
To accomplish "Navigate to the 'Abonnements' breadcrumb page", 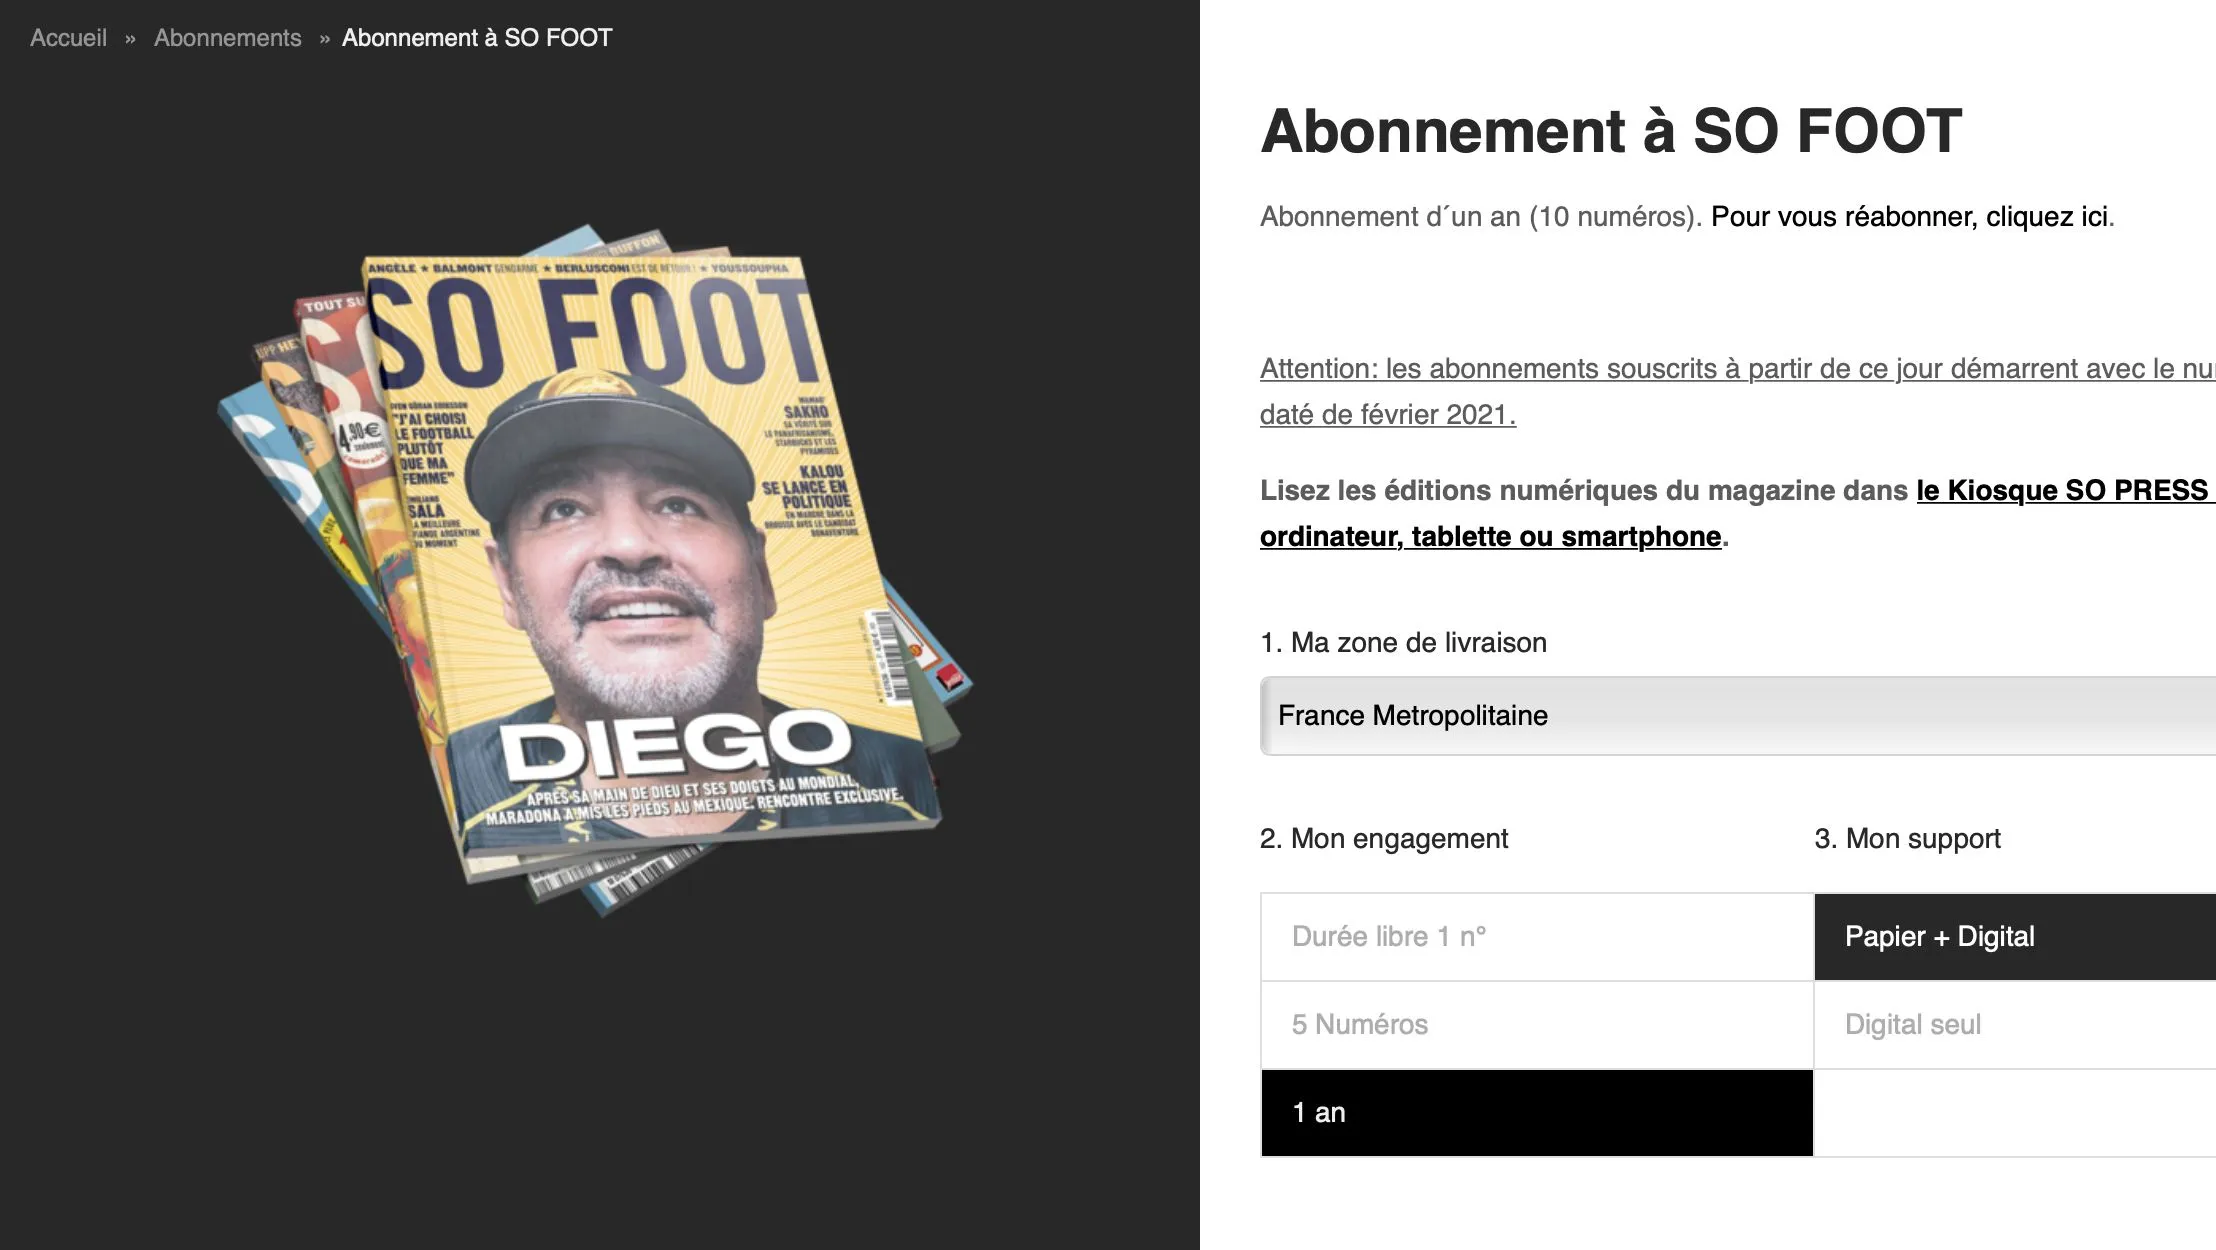I will 227,37.
